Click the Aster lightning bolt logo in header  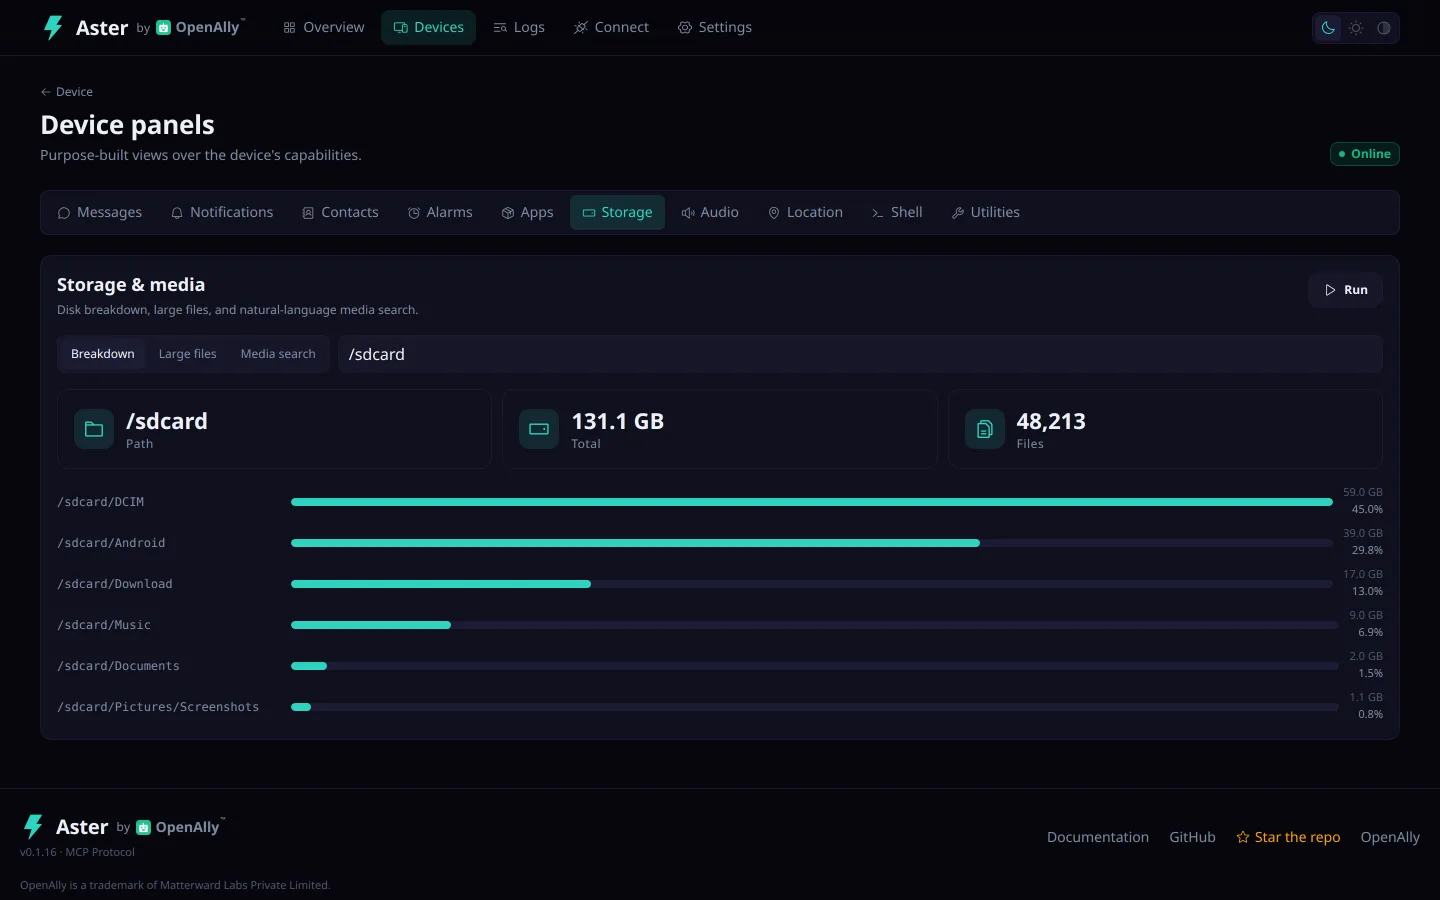53,27
